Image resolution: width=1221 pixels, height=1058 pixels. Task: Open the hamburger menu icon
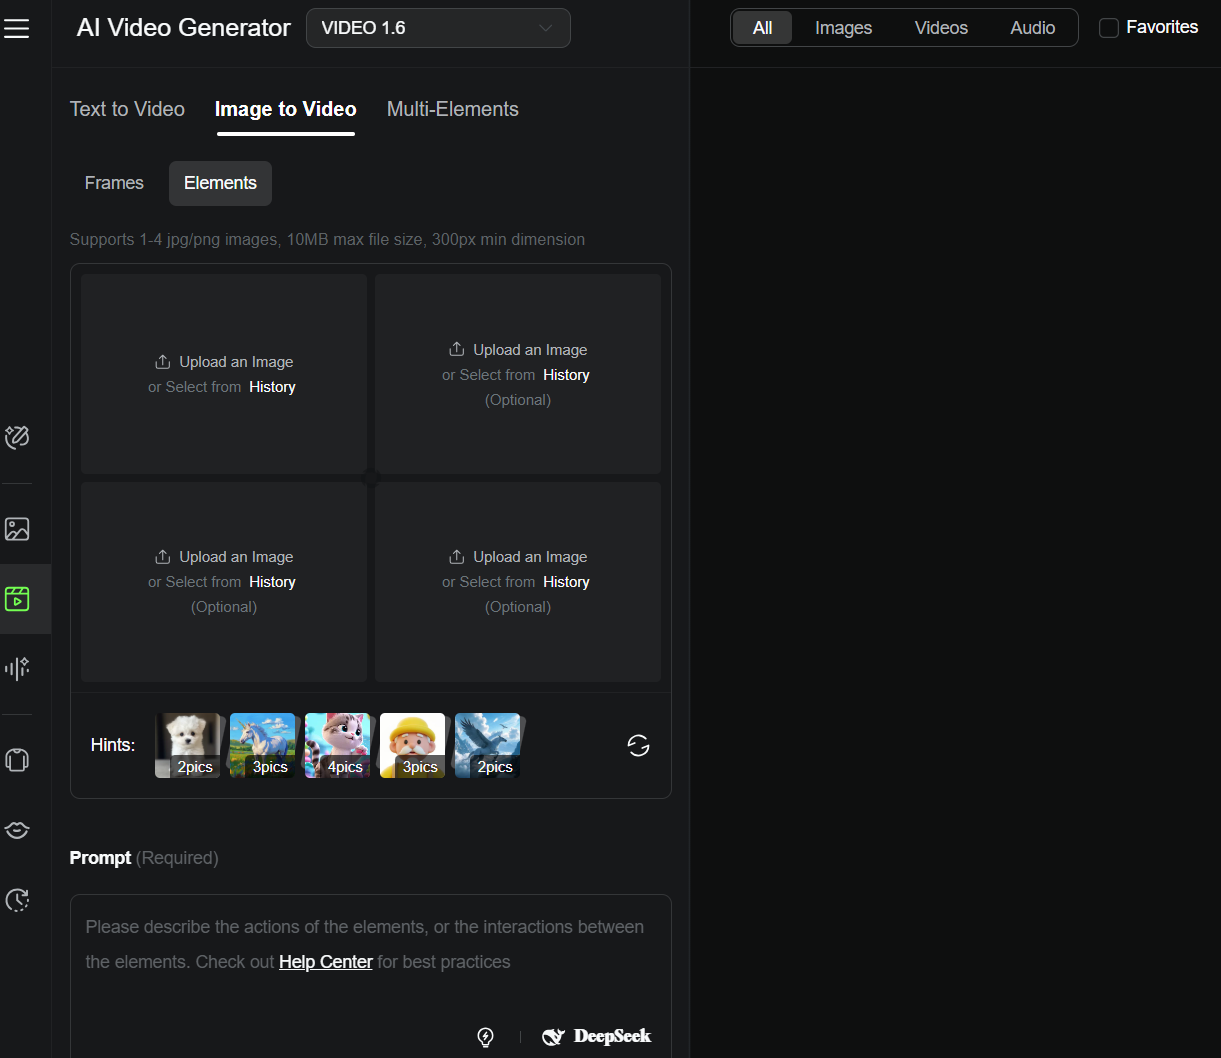coord(17,28)
